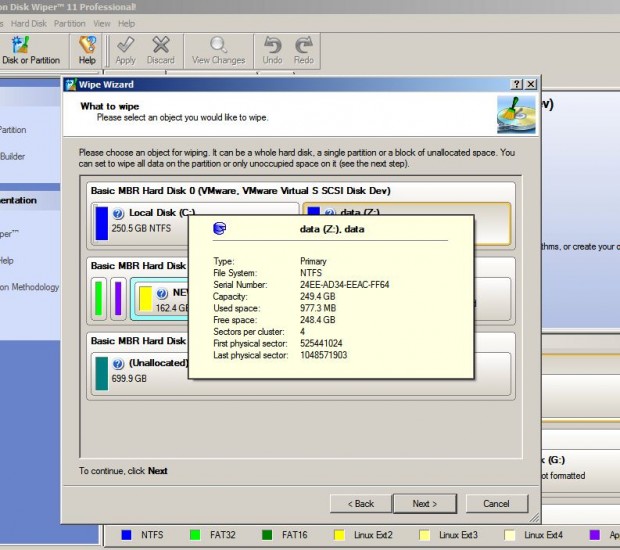620x550 pixels.
Task: Click the last physical sector value 1048571903
Action: point(323,355)
